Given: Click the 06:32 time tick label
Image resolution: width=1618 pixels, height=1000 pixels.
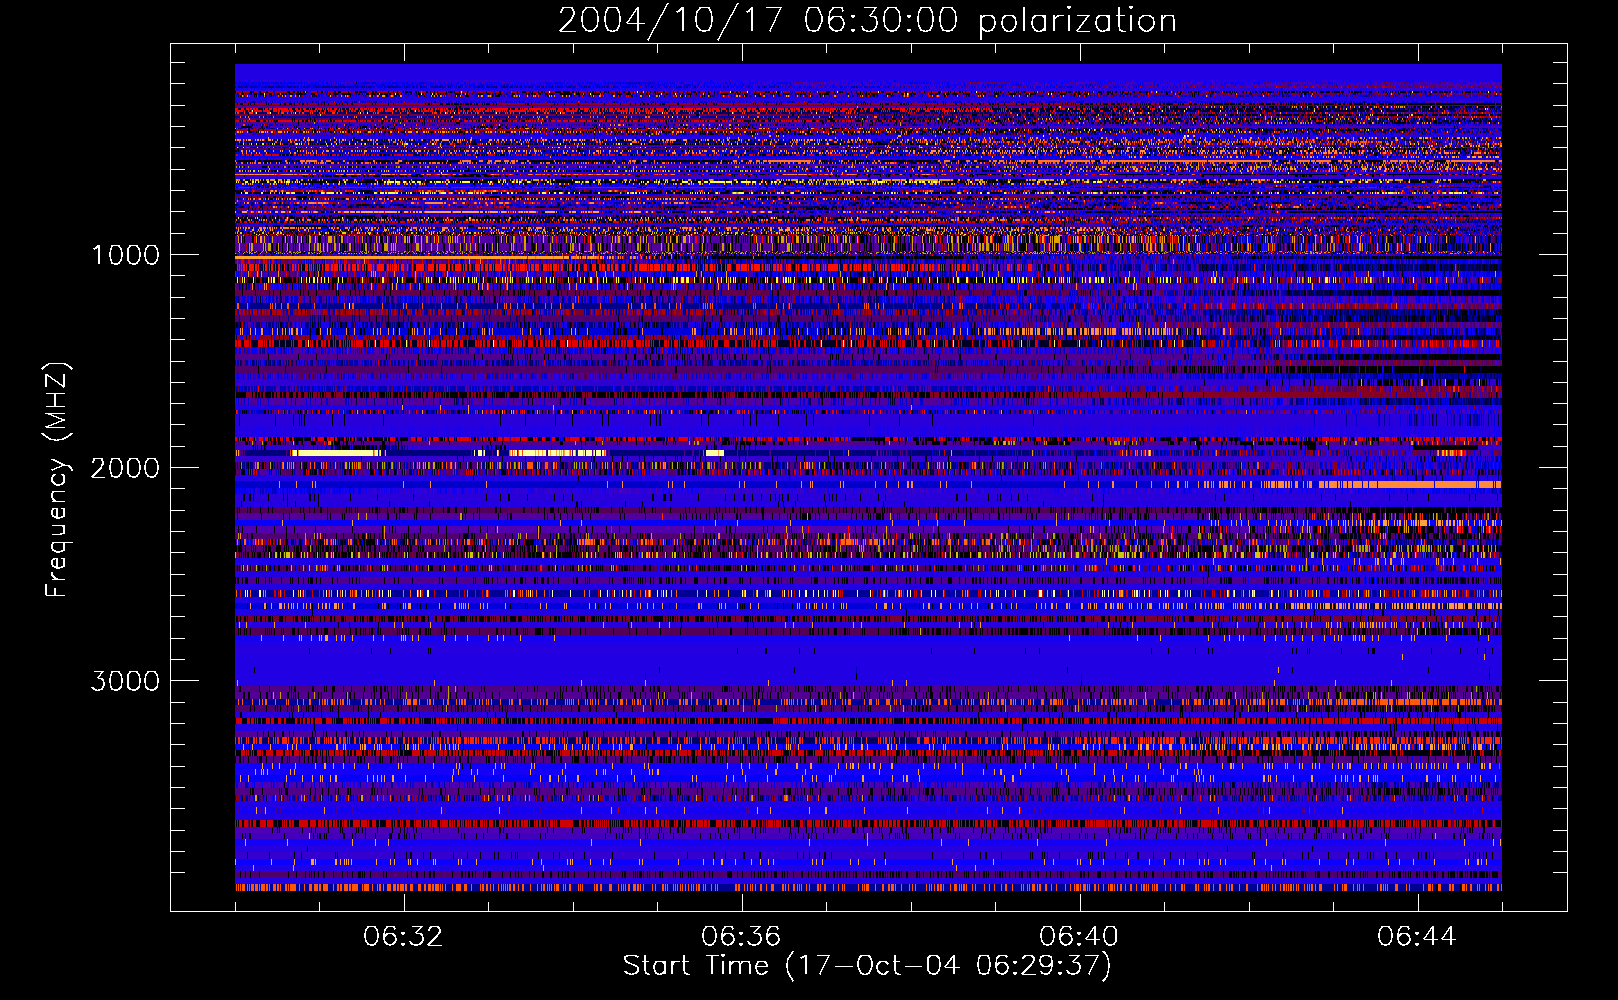Looking at the screenshot, I should coord(403,937).
